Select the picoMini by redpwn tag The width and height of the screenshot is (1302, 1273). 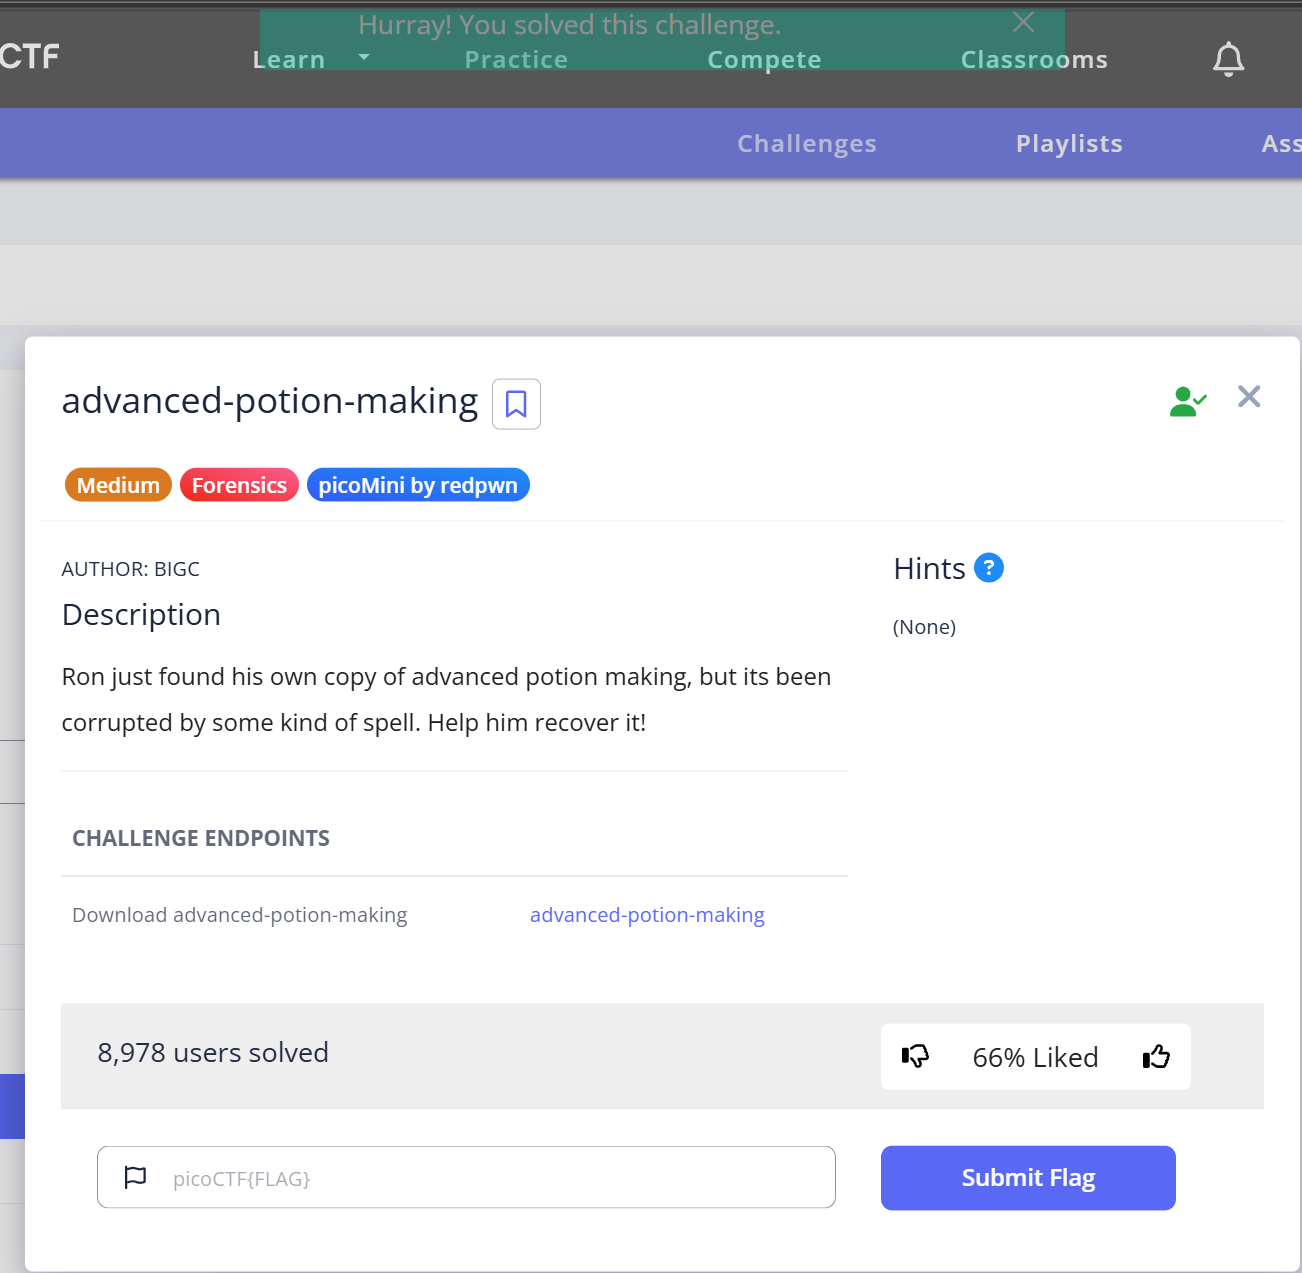pyautogui.click(x=418, y=485)
